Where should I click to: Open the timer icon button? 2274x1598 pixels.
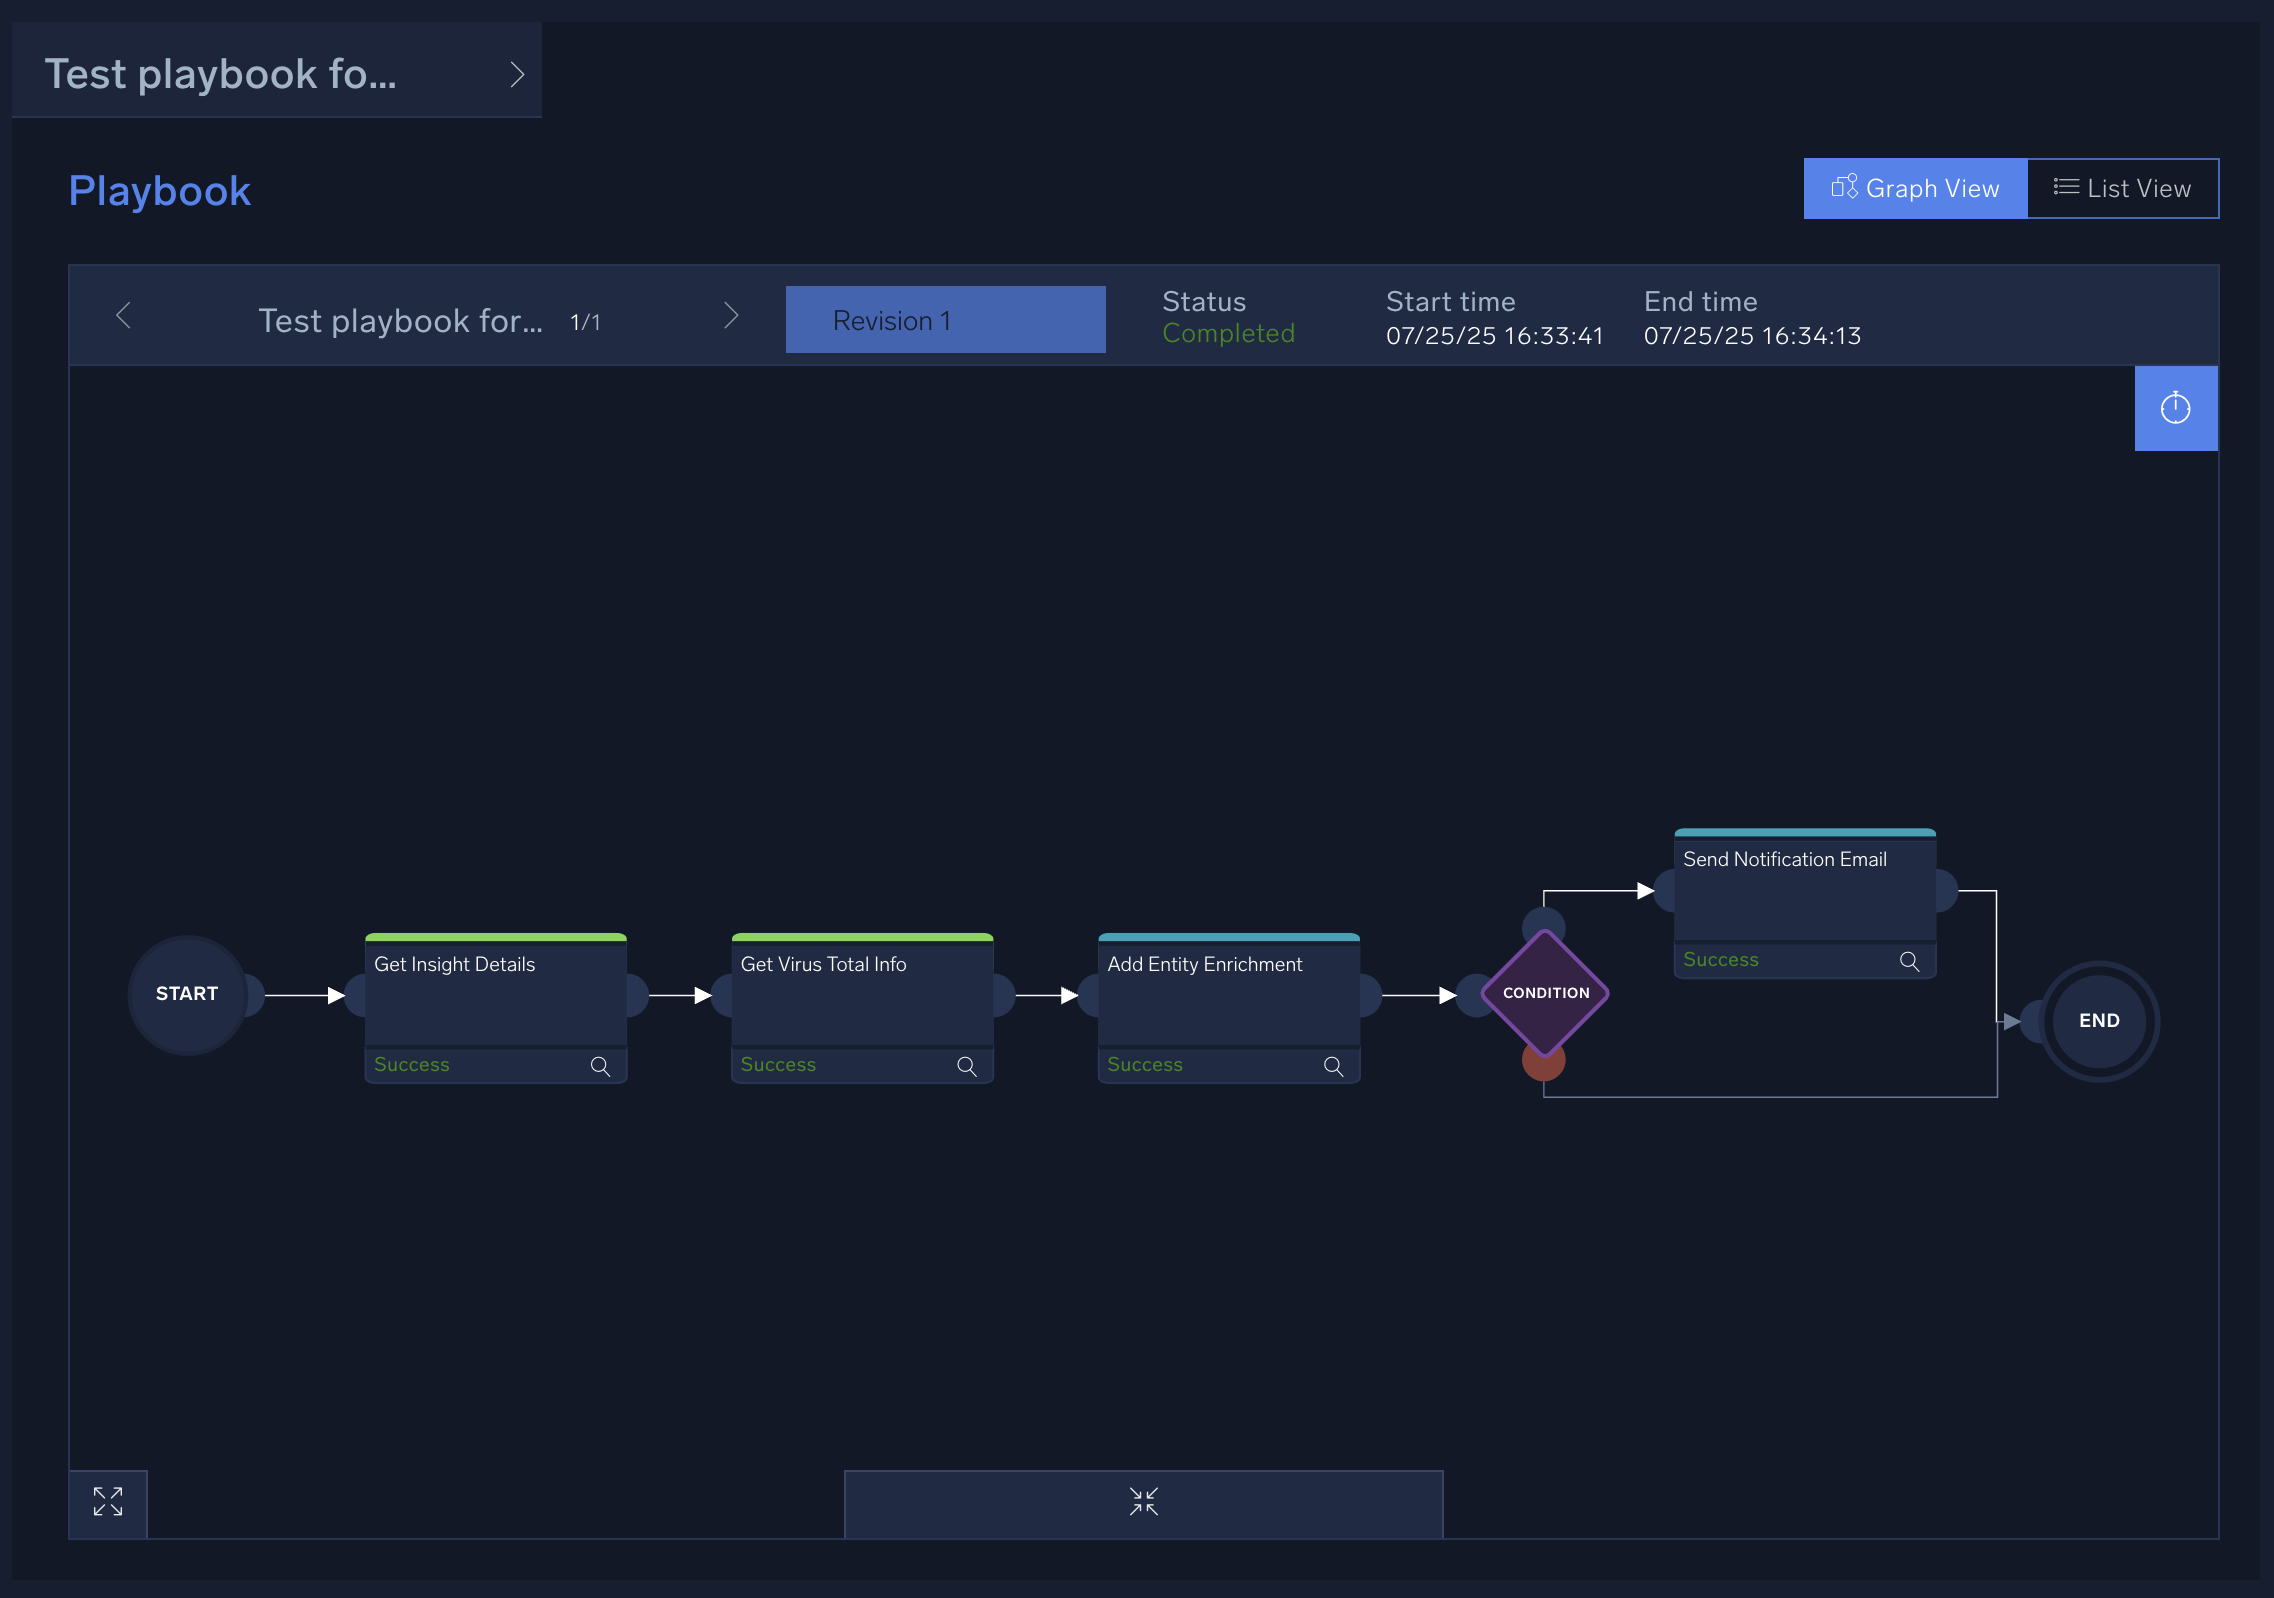pyautogui.click(x=2175, y=408)
